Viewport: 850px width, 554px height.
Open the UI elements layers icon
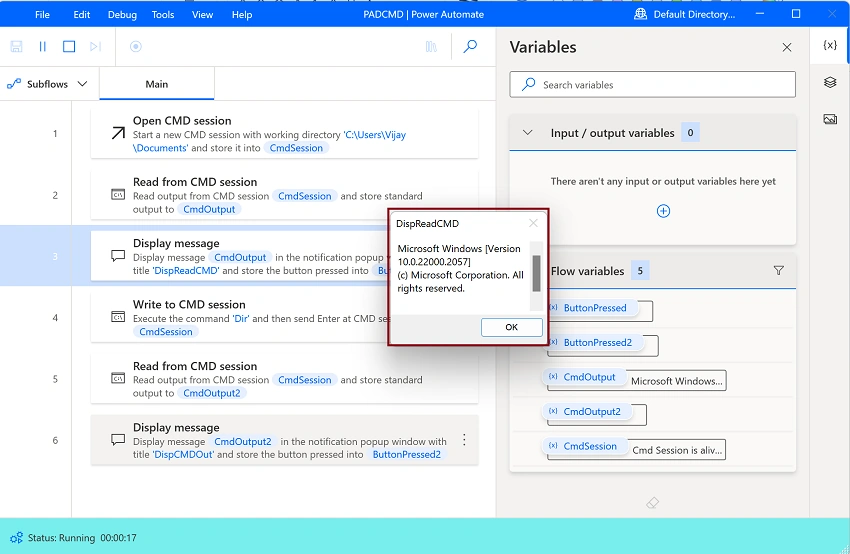[x=830, y=82]
